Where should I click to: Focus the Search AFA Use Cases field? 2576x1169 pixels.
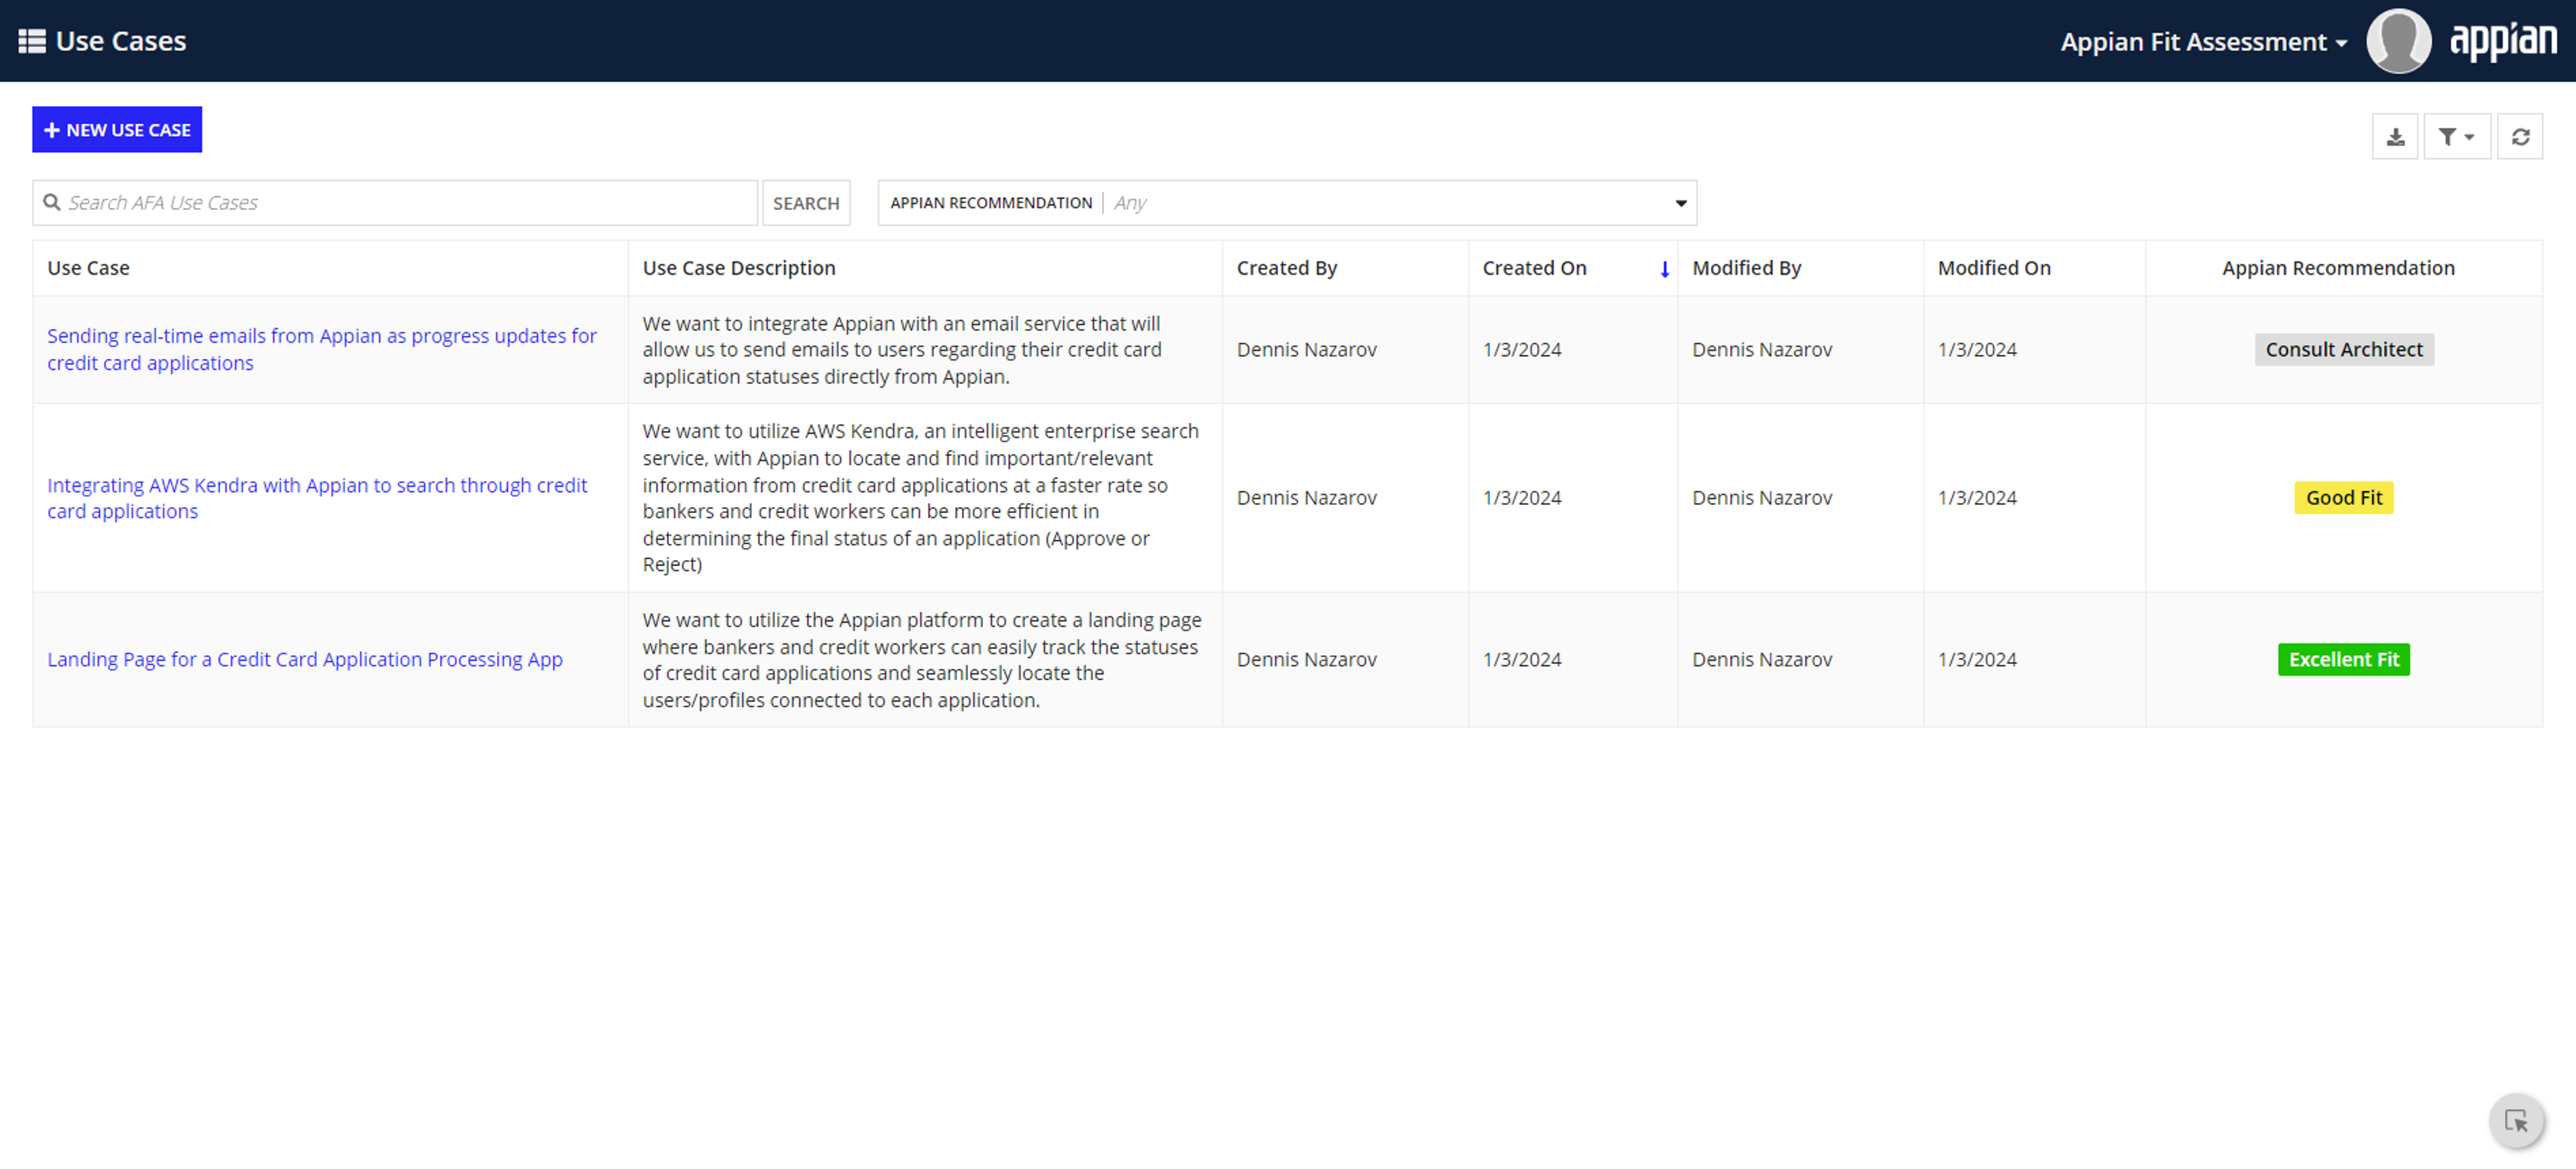[x=395, y=203]
